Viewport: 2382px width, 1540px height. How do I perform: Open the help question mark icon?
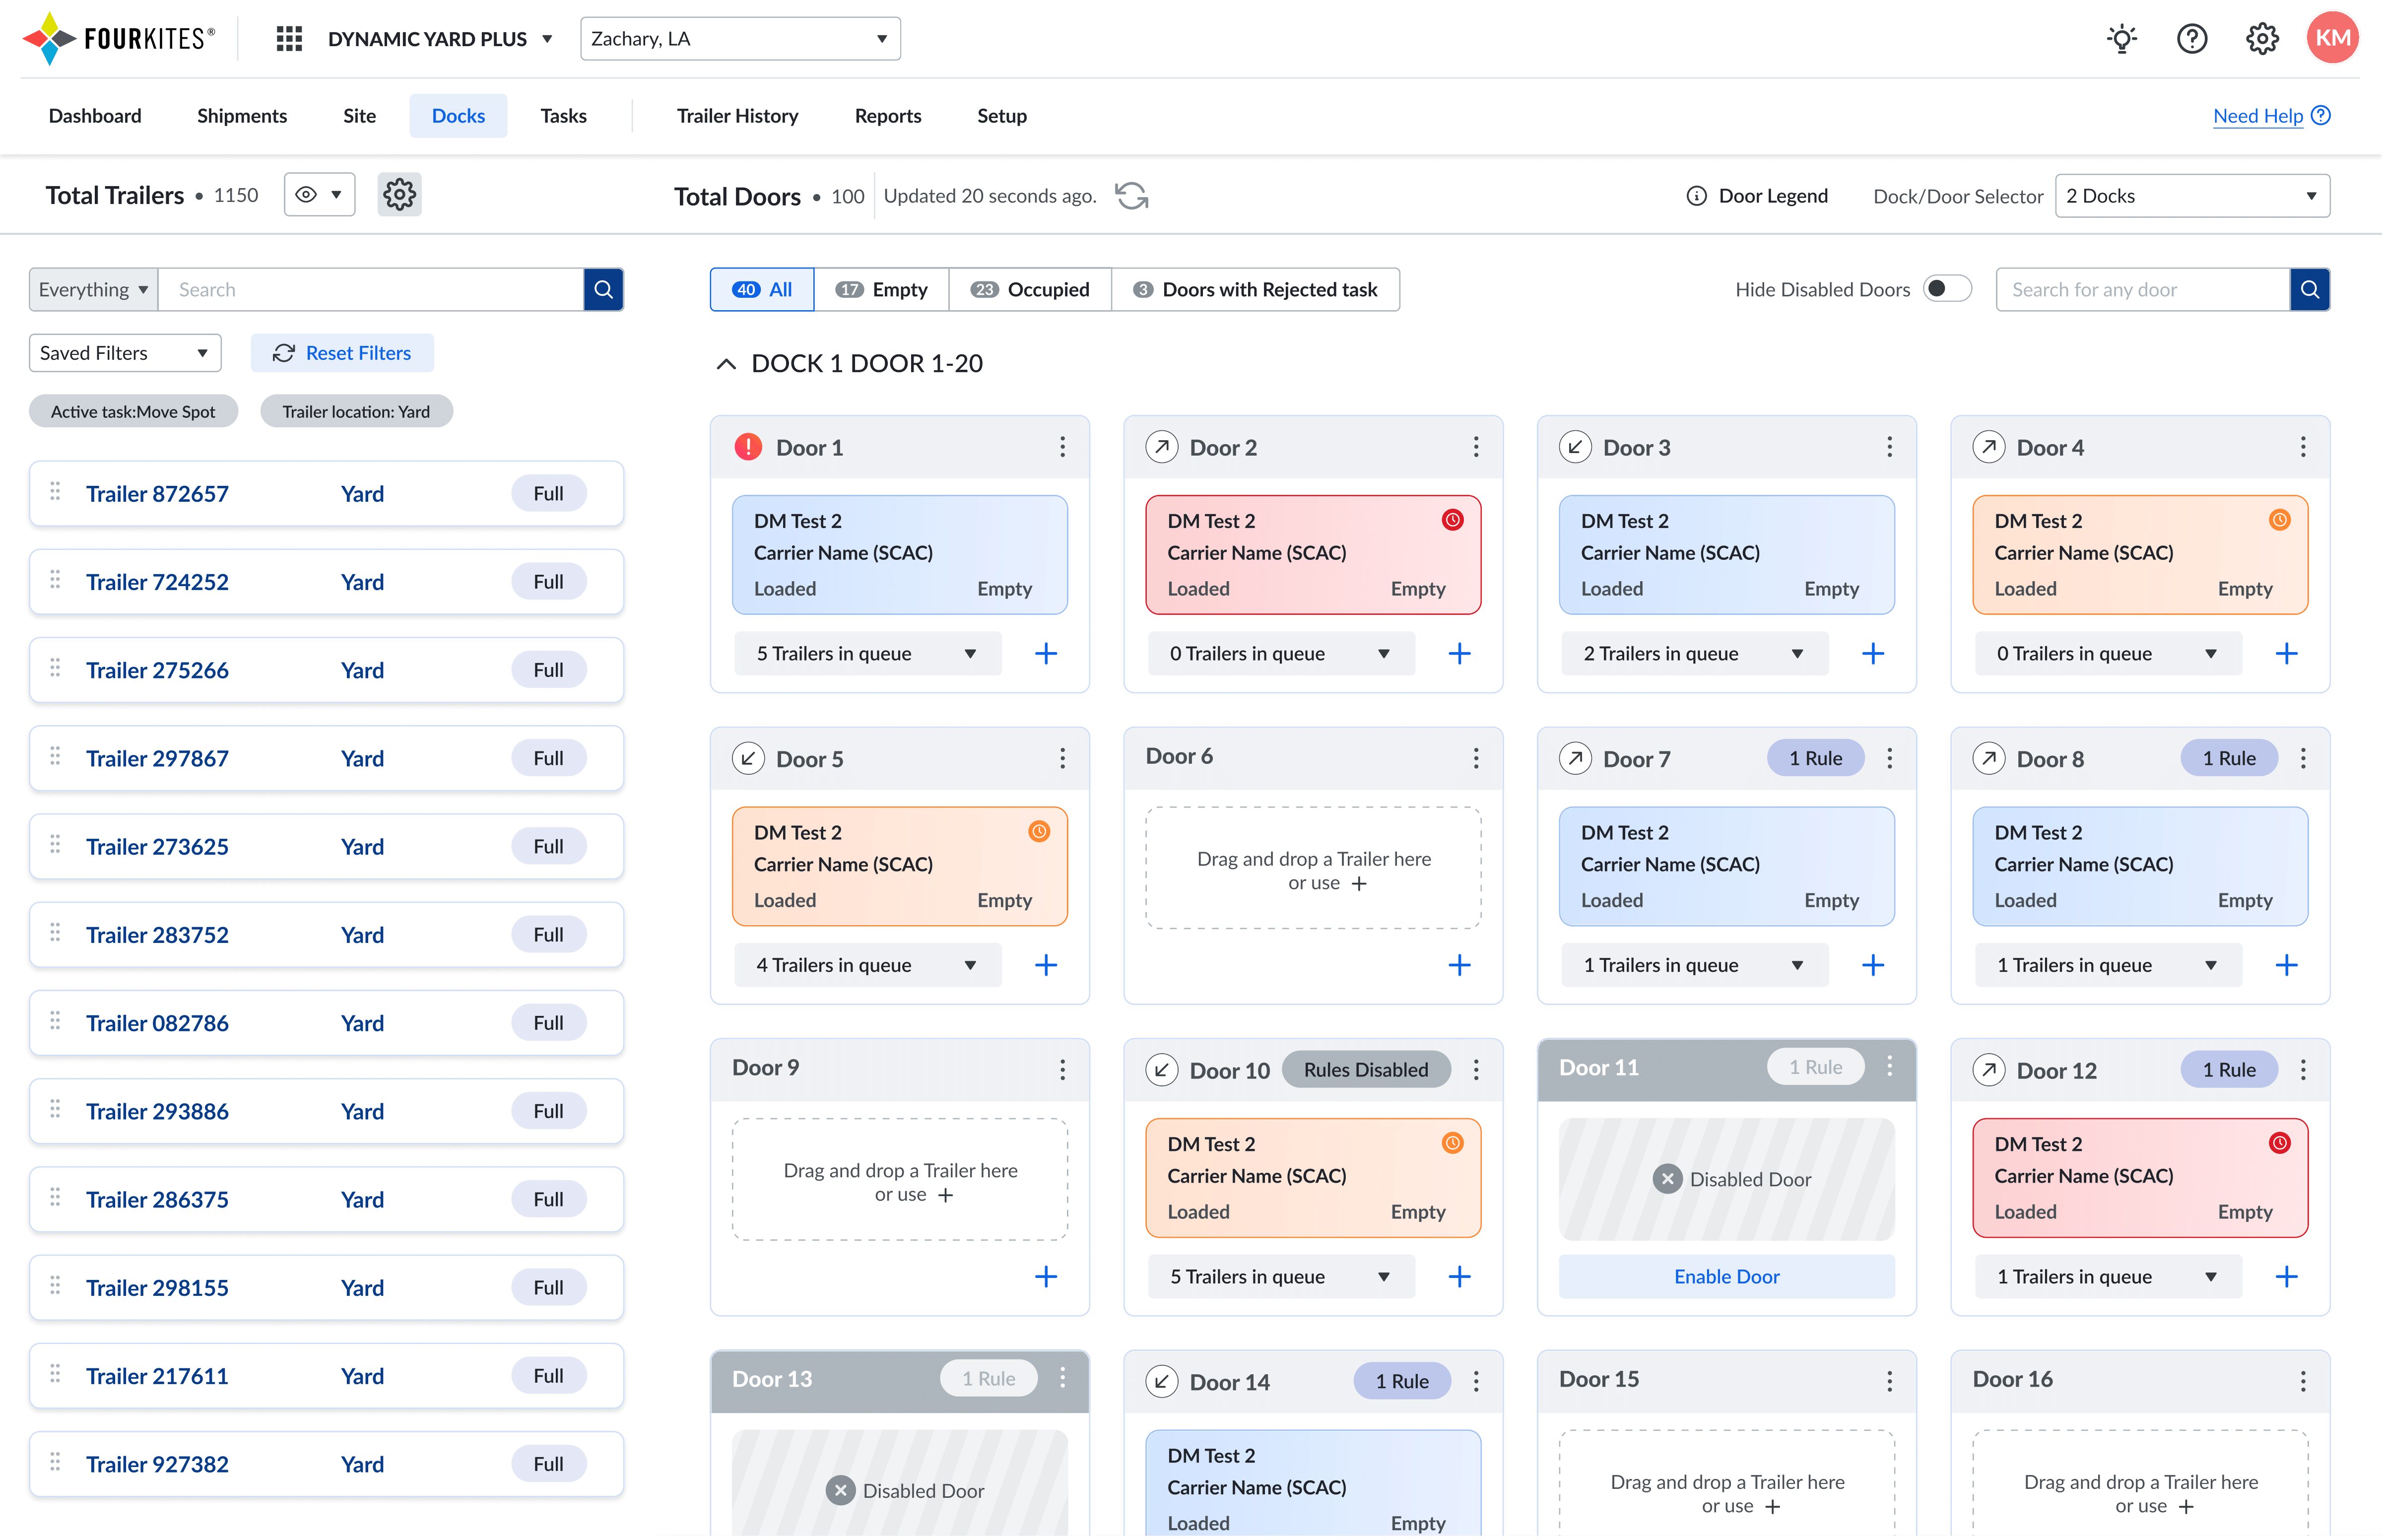tap(2192, 39)
